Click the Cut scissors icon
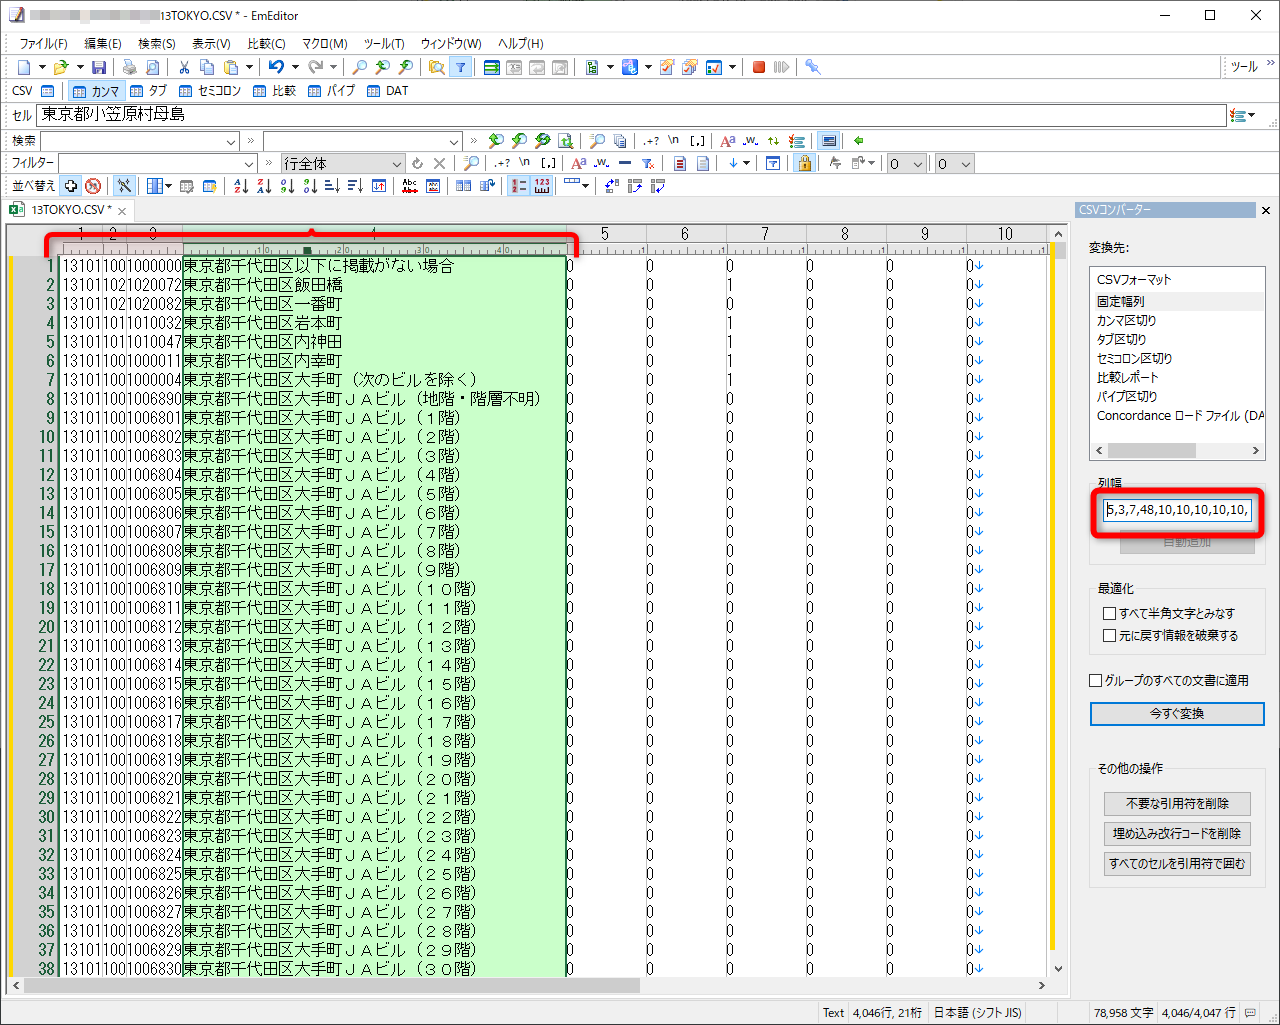 point(184,67)
